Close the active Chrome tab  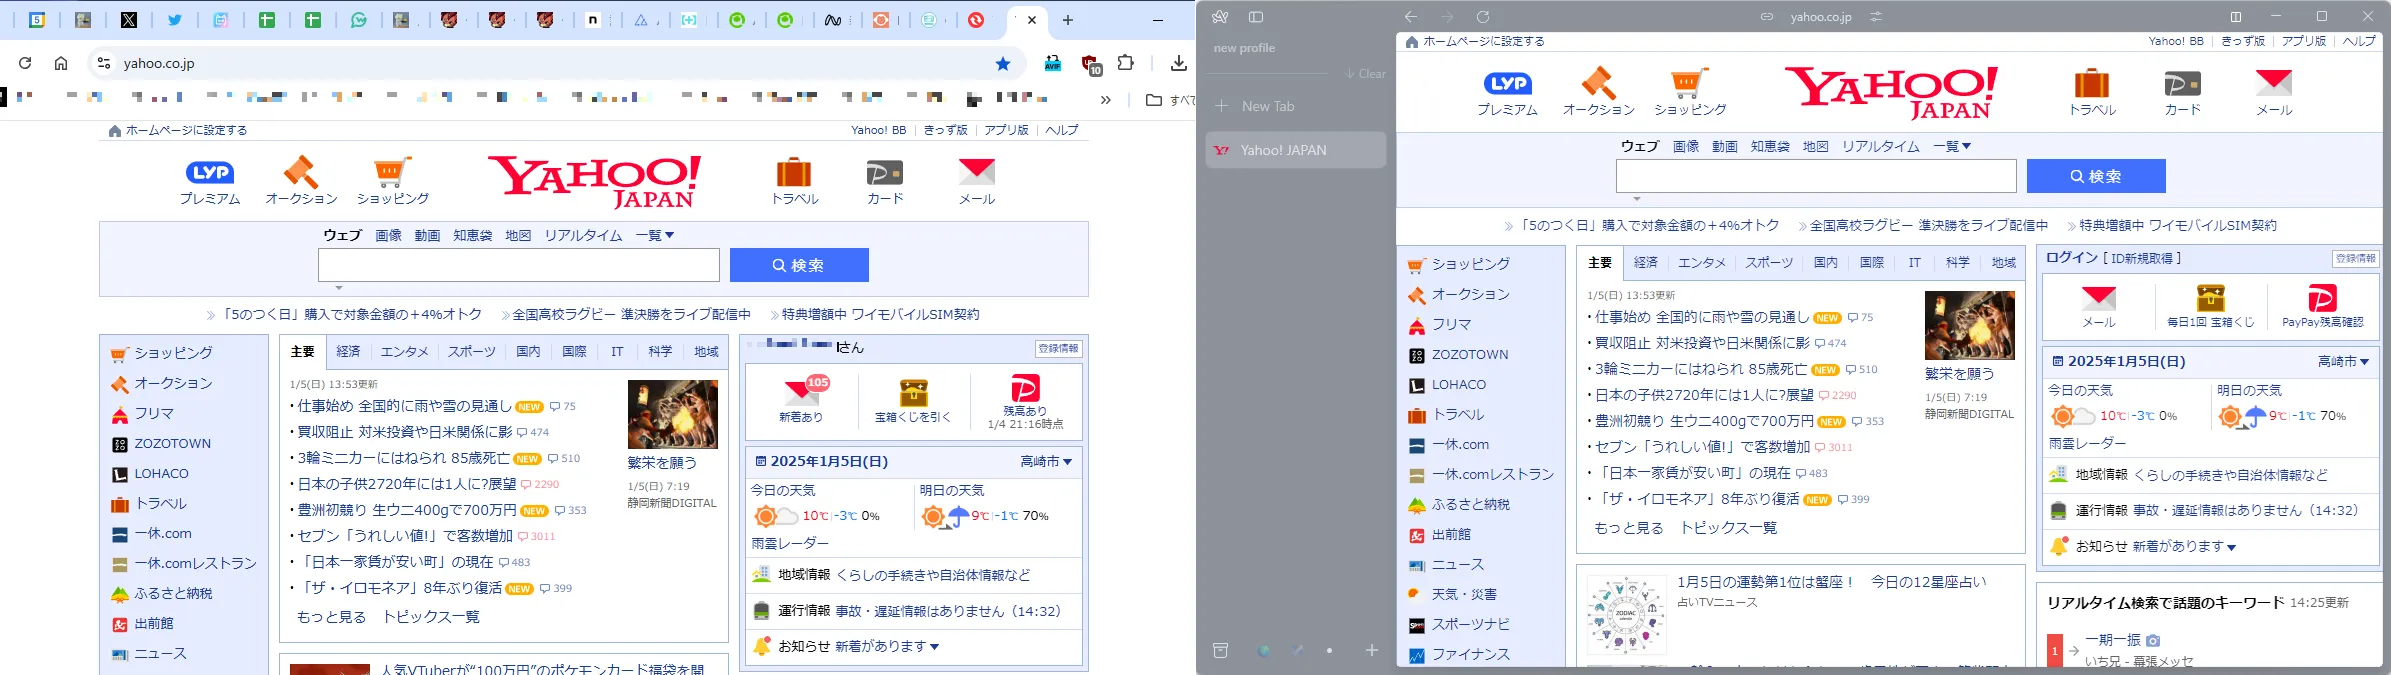(1032, 20)
